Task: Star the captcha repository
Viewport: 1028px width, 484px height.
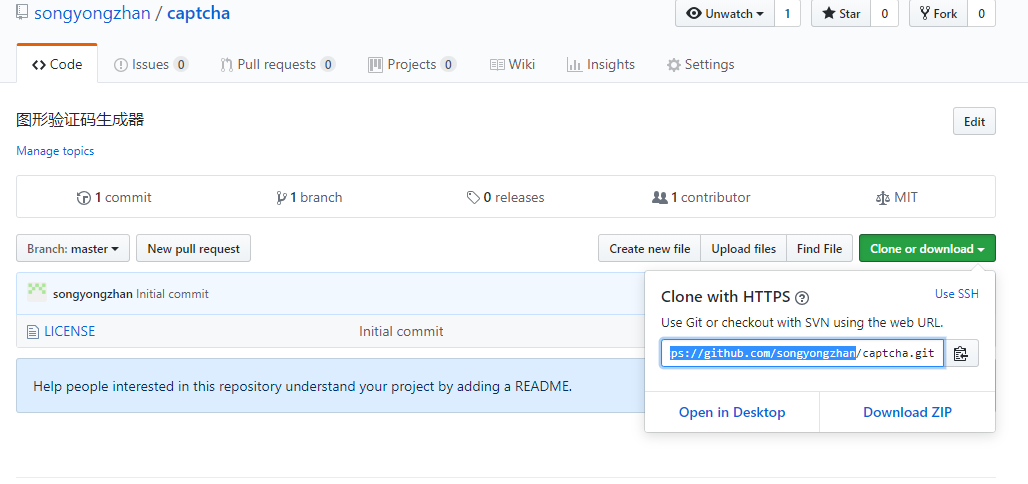Action: pos(840,13)
